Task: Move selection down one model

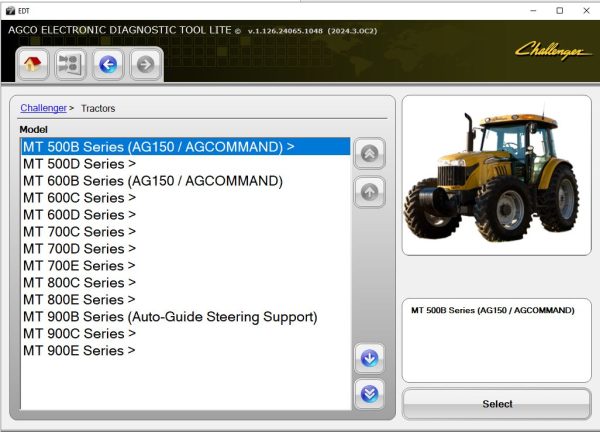Action: (x=369, y=359)
